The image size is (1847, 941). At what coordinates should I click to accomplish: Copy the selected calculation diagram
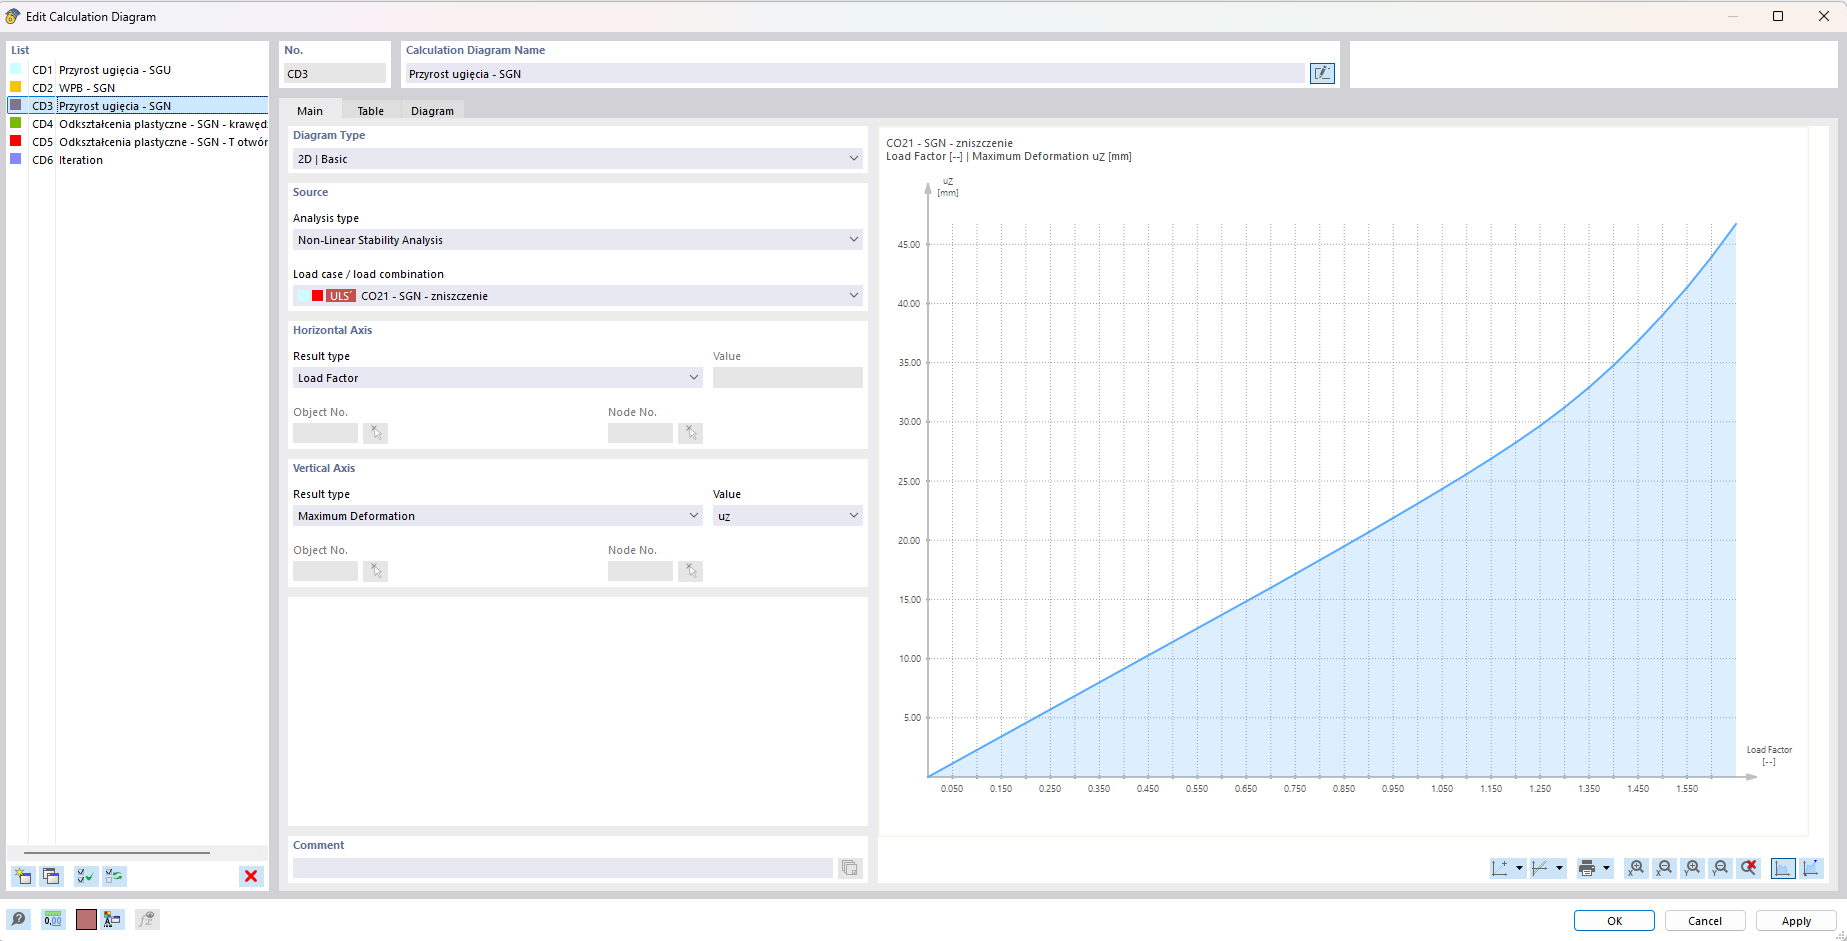point(51,876)
